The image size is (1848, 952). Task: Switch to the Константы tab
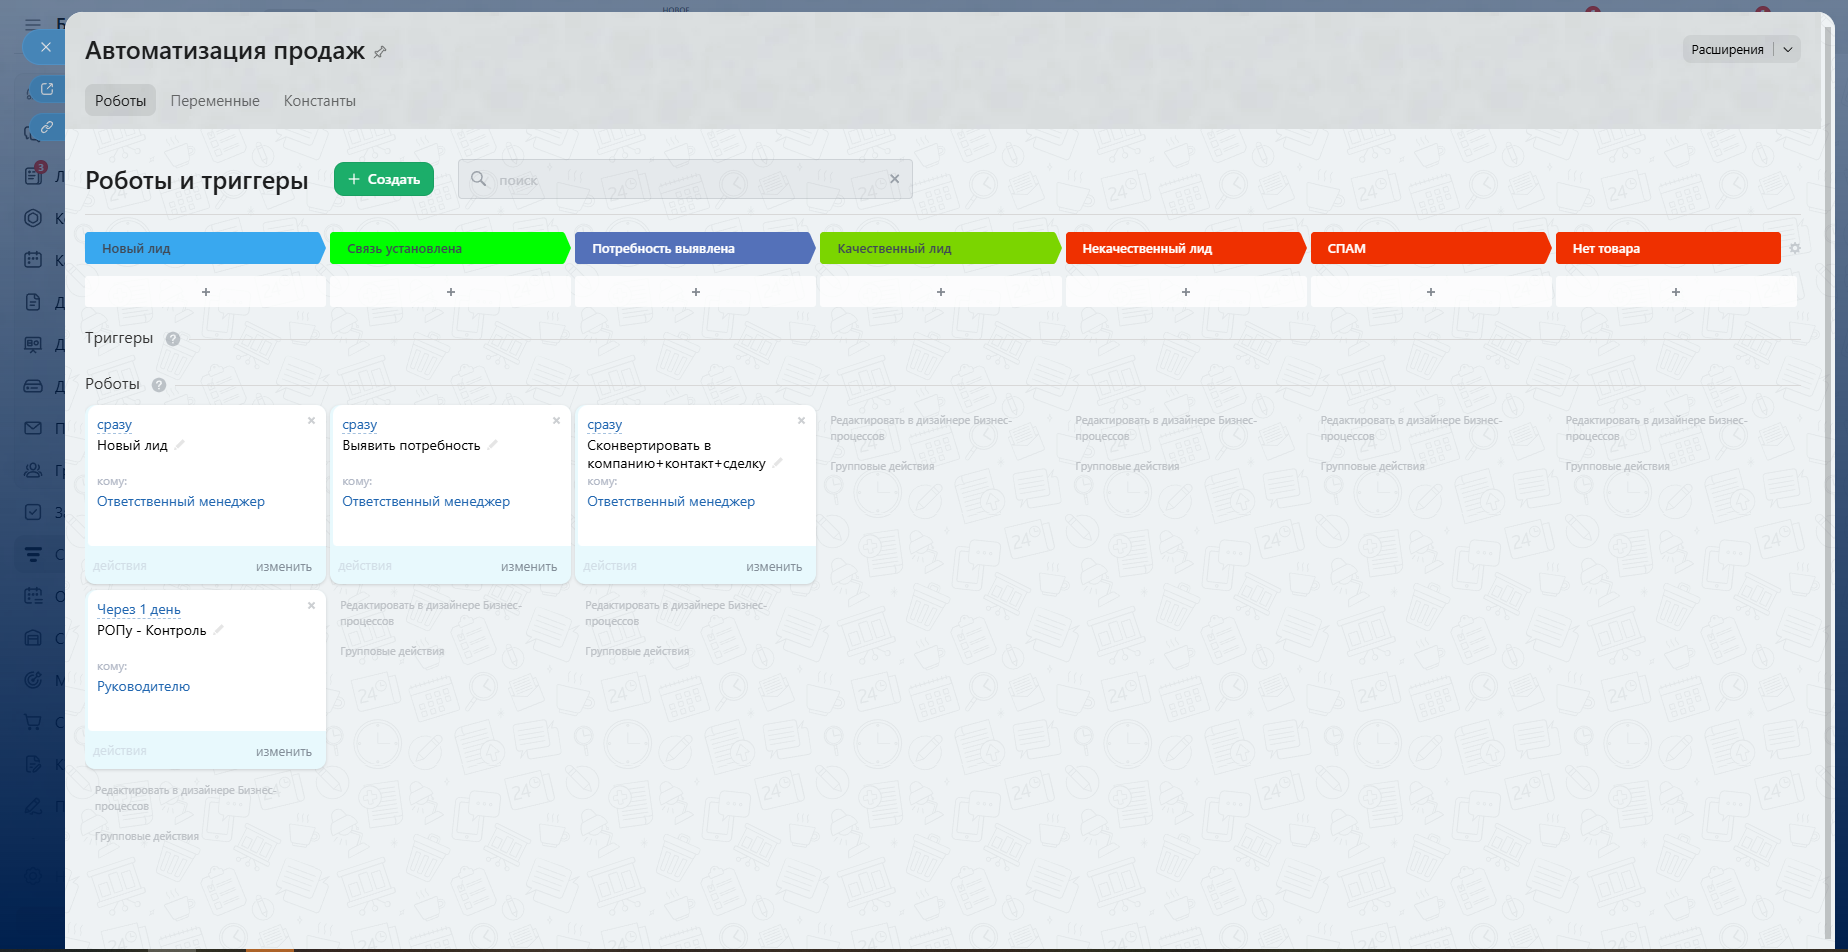319,101
